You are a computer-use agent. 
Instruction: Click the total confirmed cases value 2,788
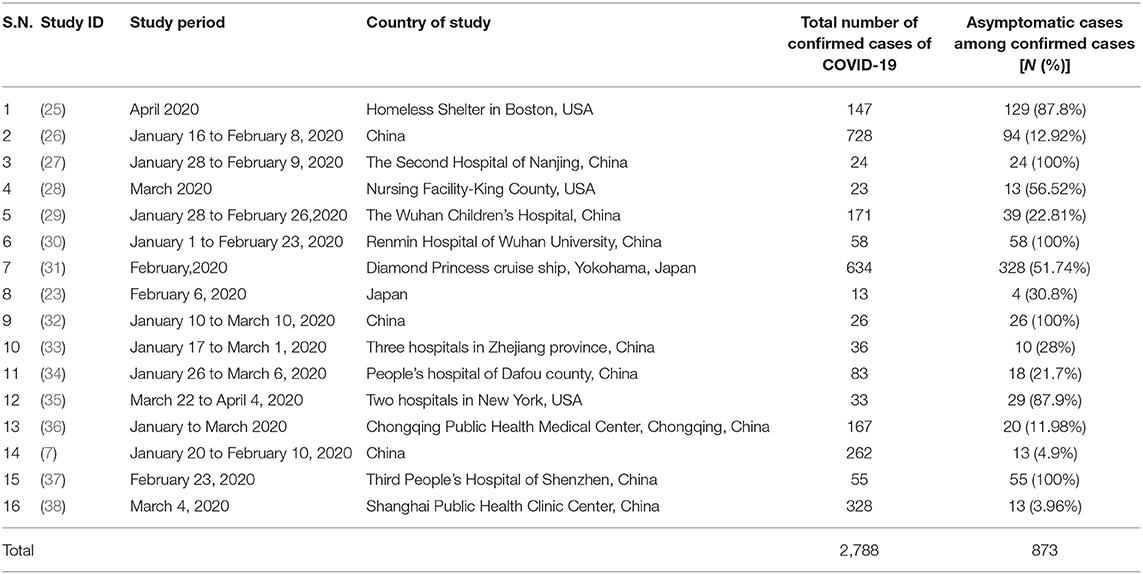click(x=858, y=549)
